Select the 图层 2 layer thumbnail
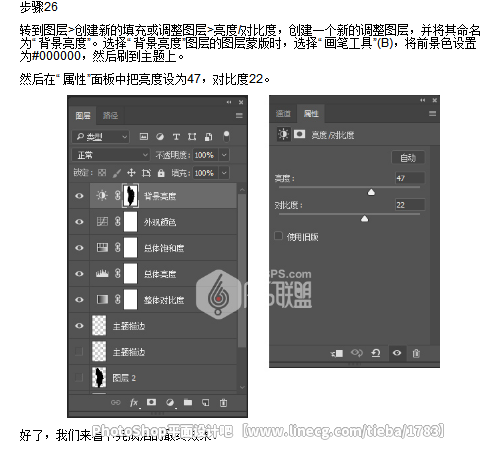Viewport: 500px width, 450px height. click(x=99, y=377)
